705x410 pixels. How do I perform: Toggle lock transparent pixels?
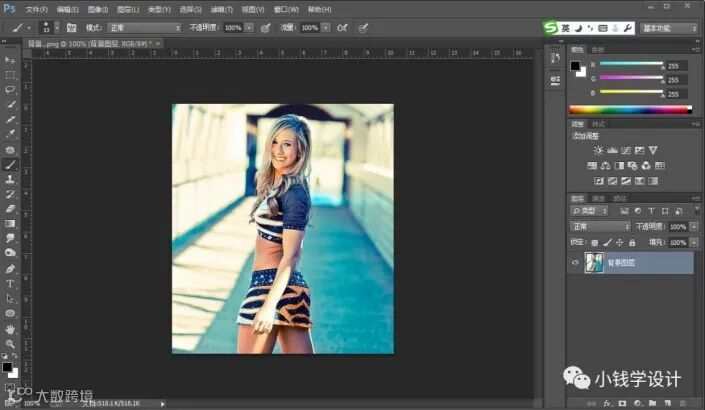[x=595, y=243]
